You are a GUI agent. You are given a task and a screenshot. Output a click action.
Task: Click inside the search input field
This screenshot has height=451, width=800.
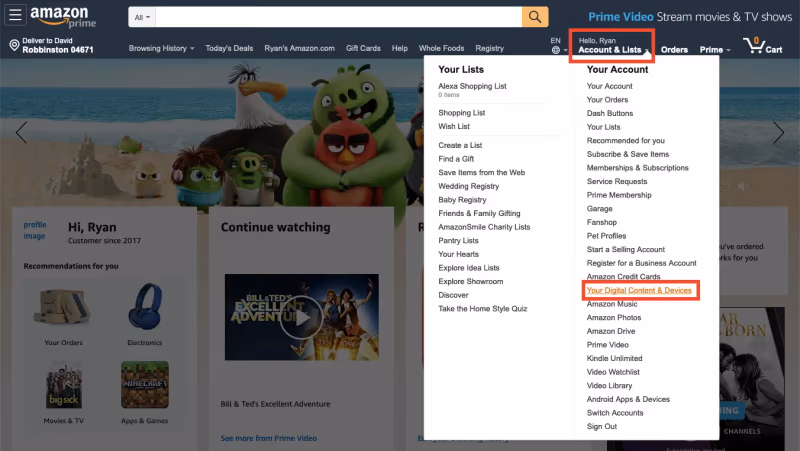338,17
